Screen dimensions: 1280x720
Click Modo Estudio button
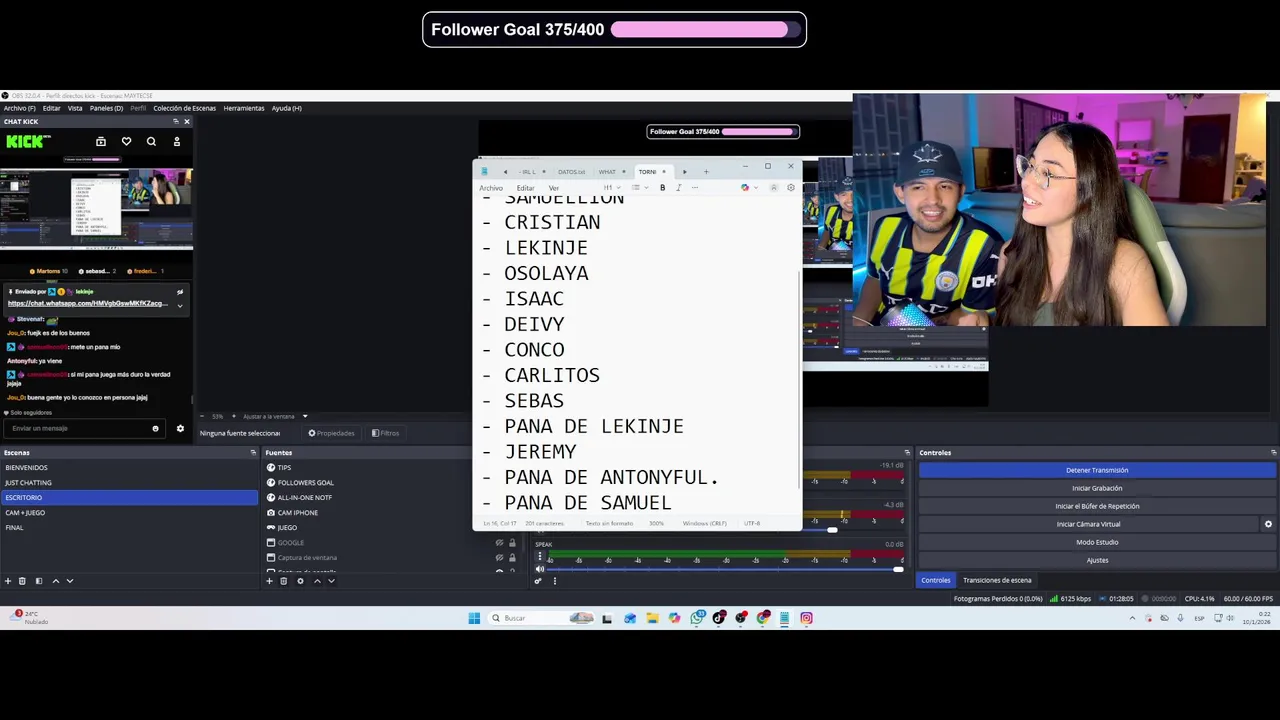(1097, 542)
